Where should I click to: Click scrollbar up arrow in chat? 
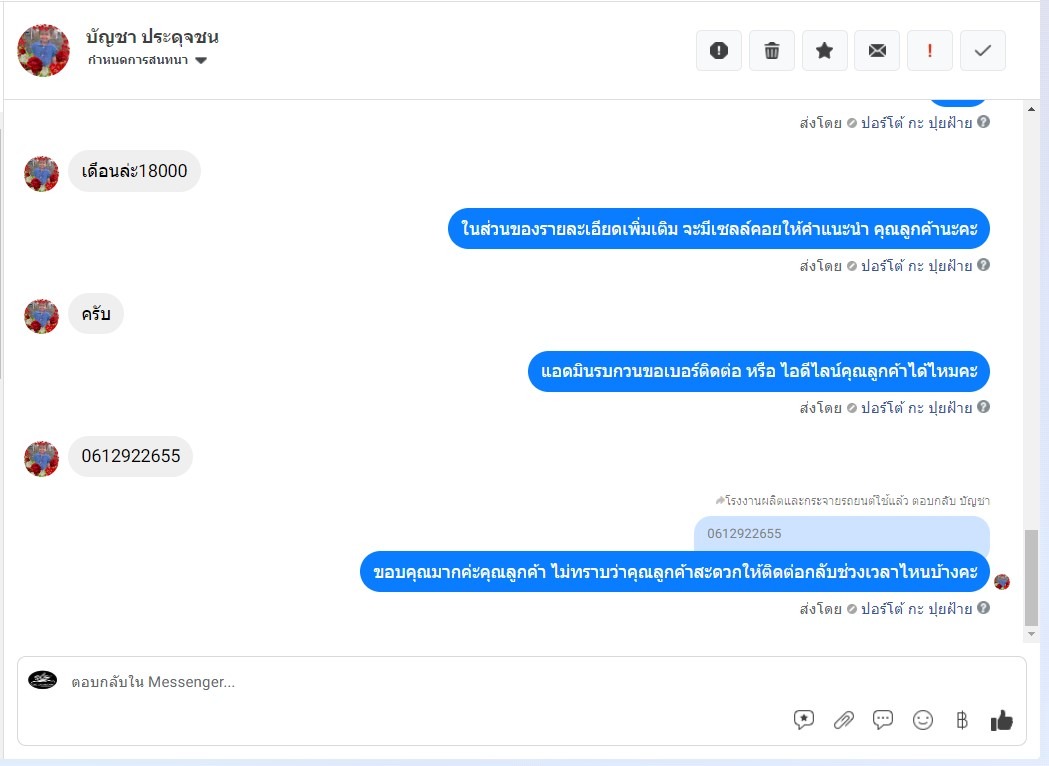click(x=1032, y=109)
